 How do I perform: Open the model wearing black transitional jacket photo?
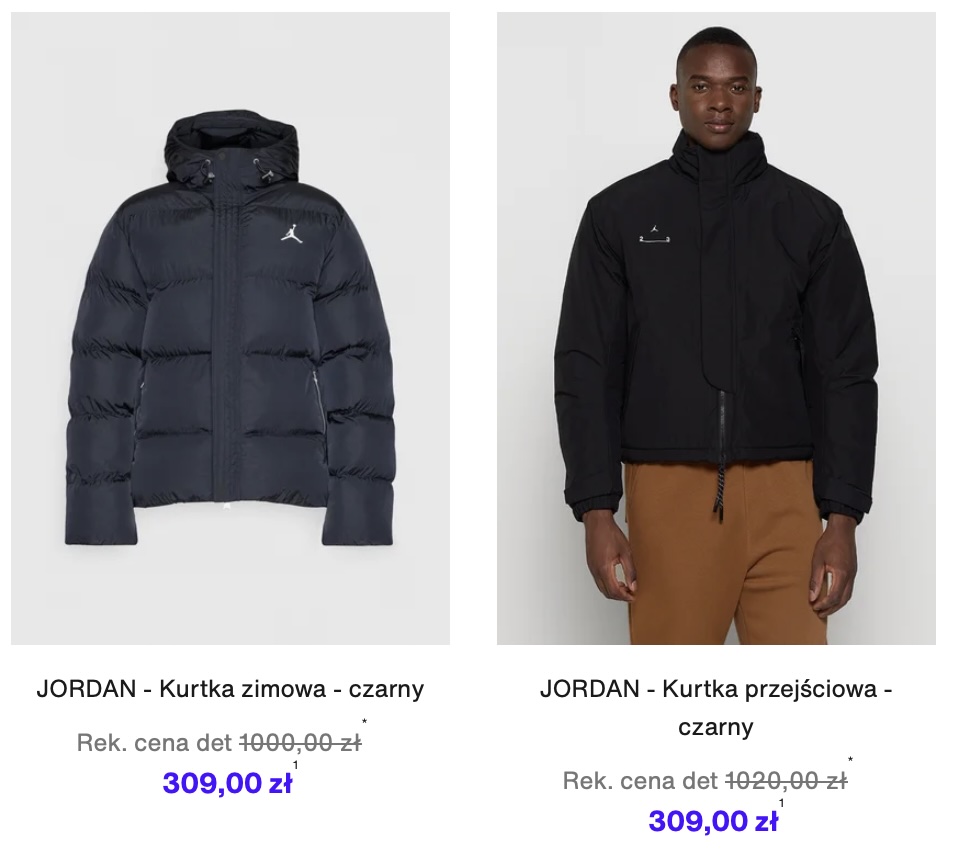[x=716, y=329]
